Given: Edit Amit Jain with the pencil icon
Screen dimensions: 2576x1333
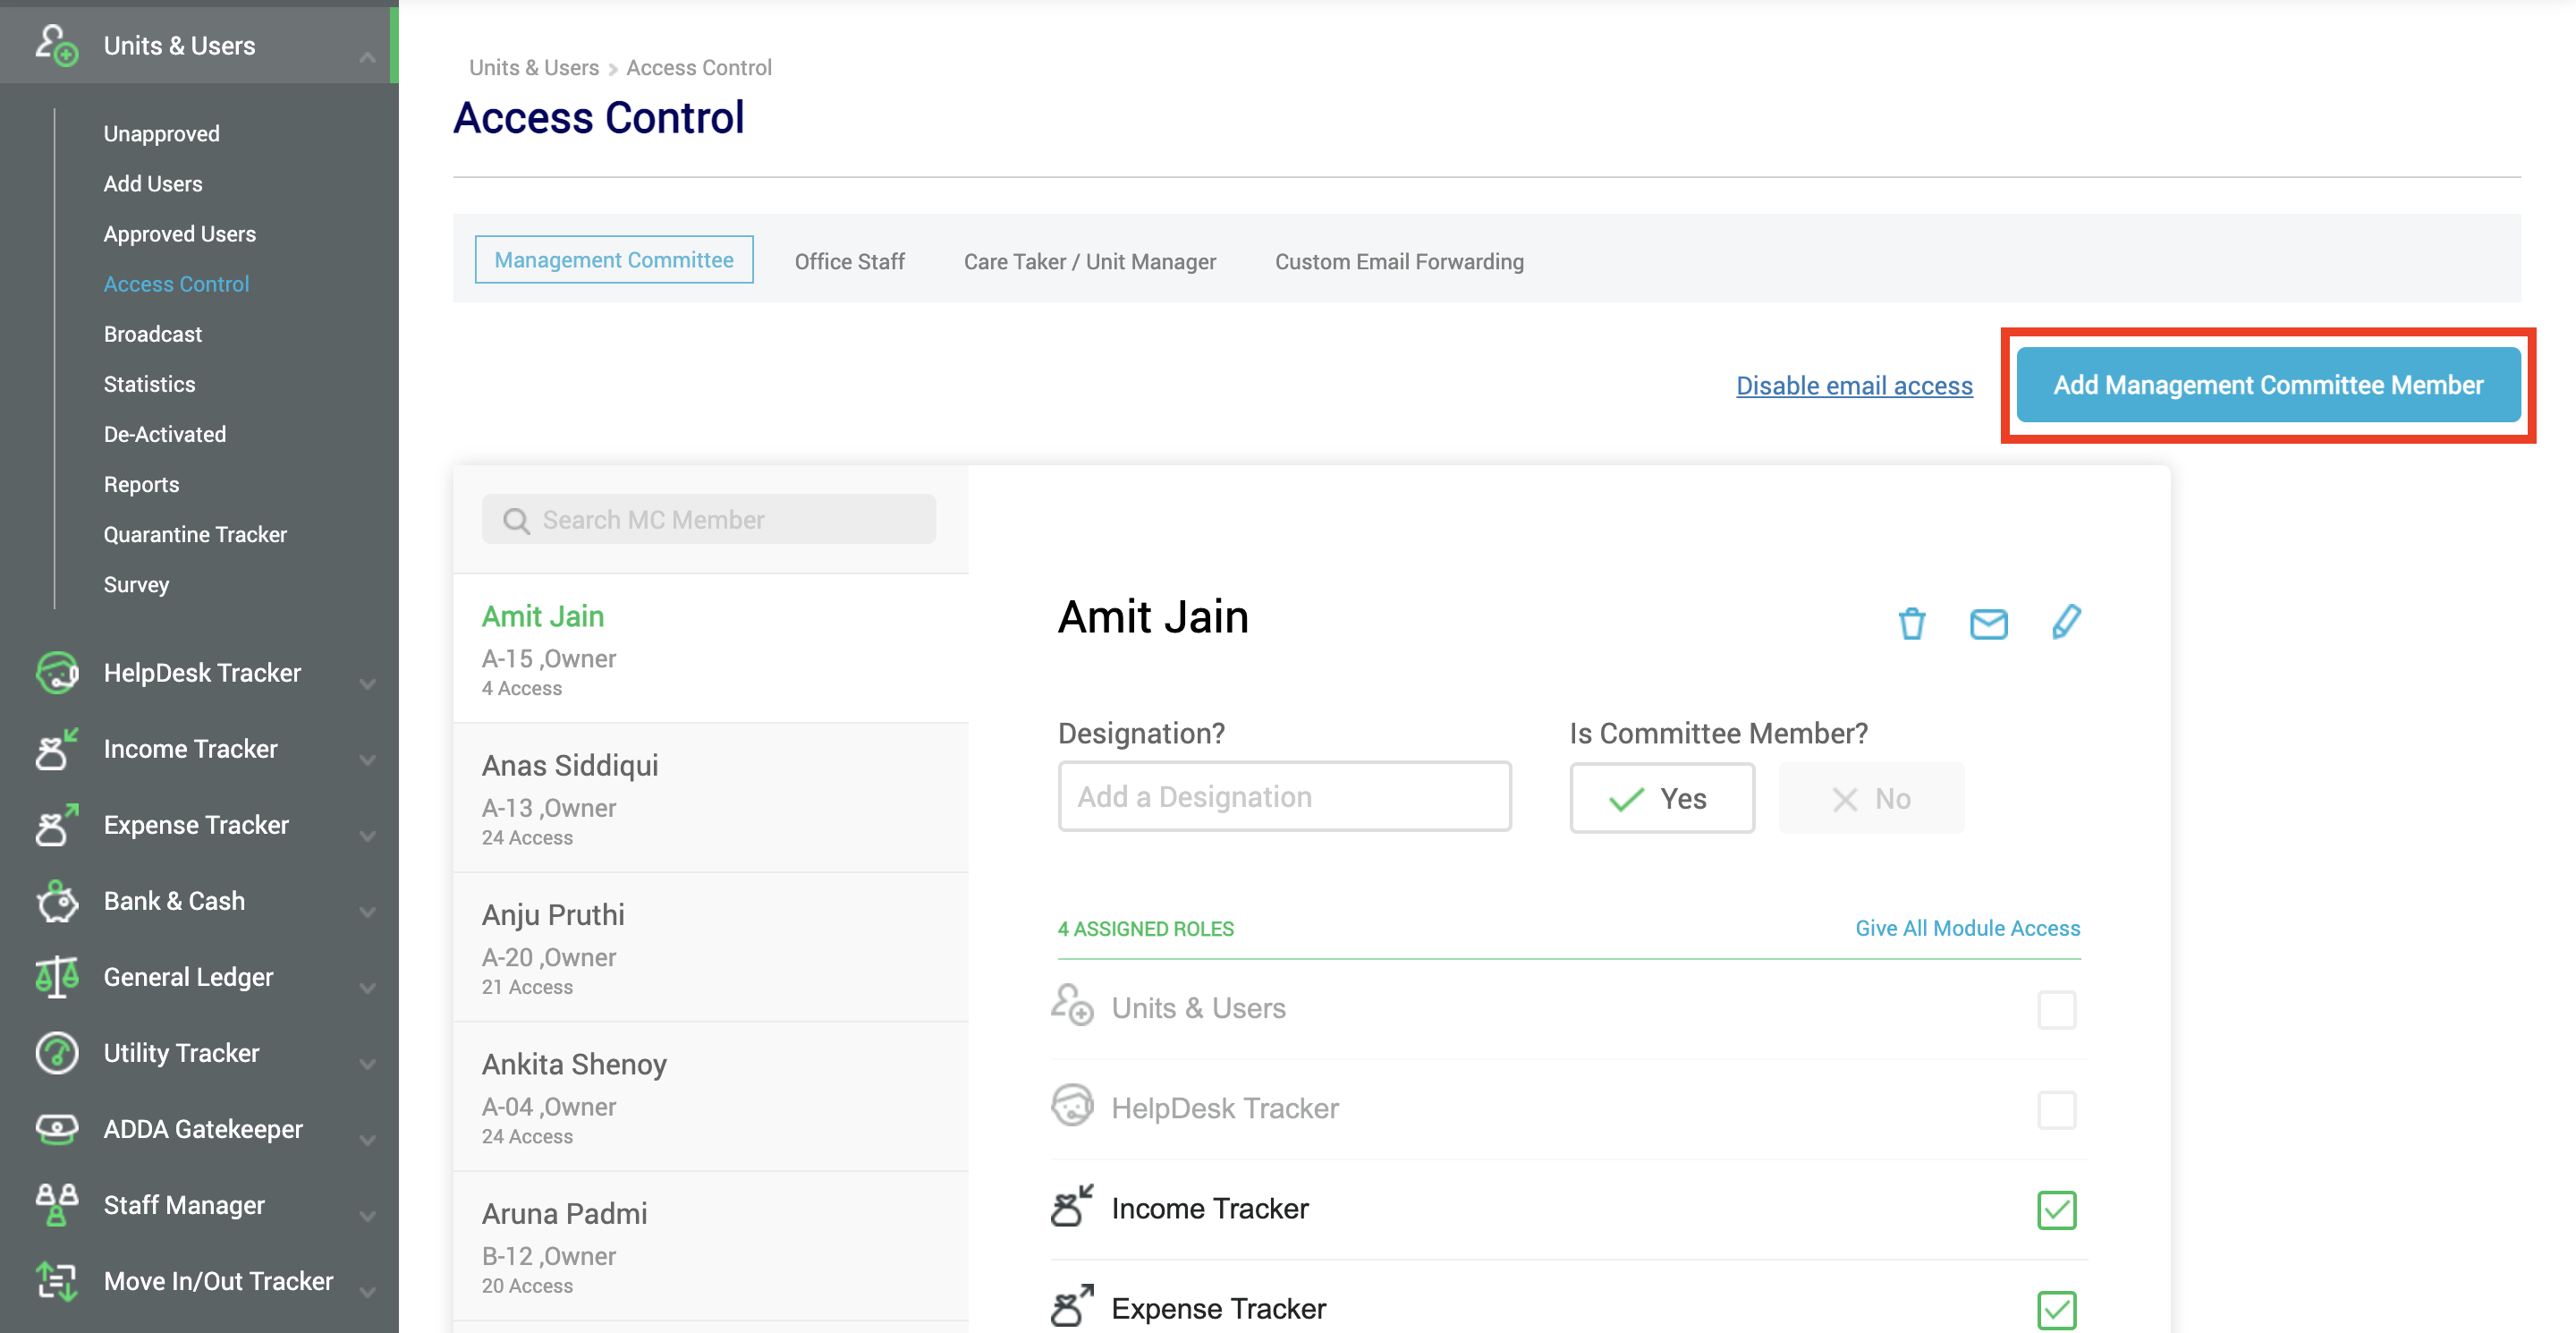Looking at the screenshot, I should point(2066,622).
